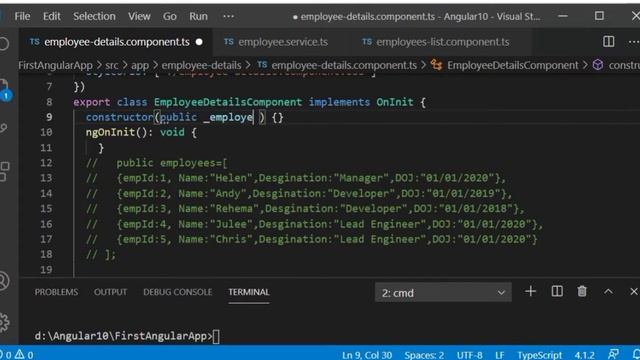Open the File menu
This screenshot has width=640, height=360.
22,16
